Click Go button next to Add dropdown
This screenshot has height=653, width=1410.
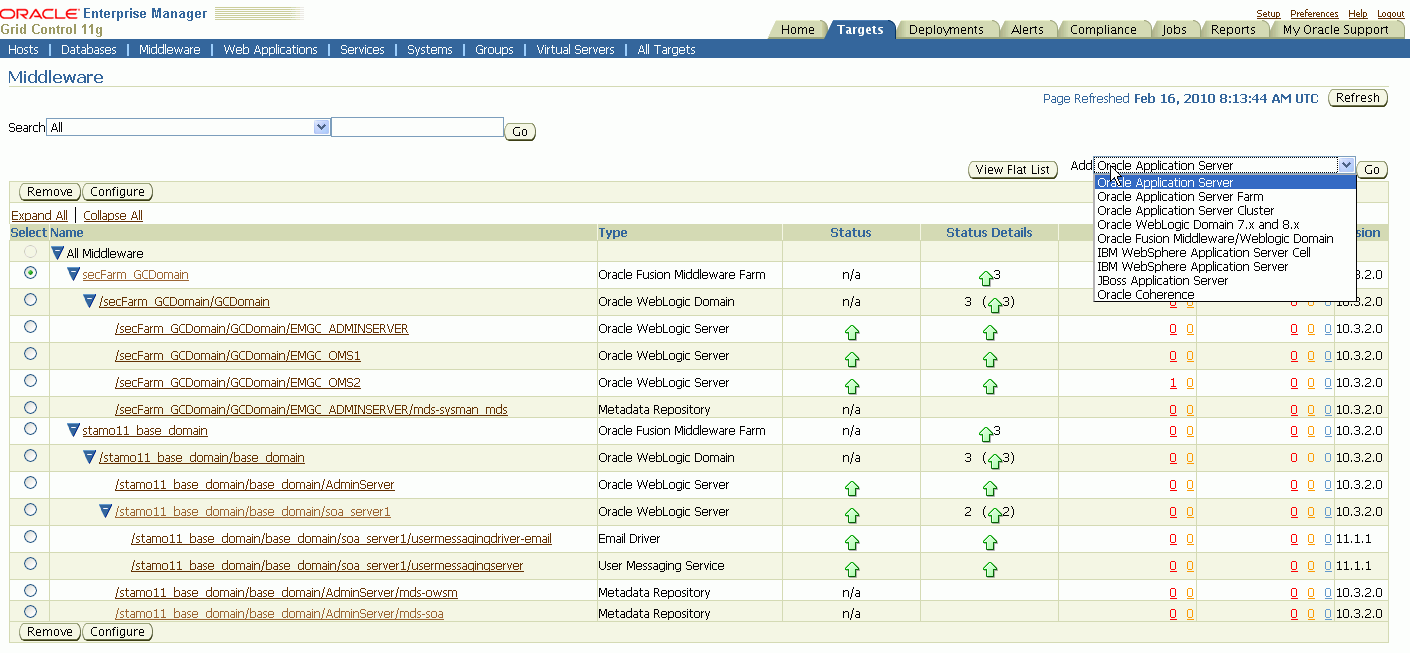click(x=1372, y=170)
